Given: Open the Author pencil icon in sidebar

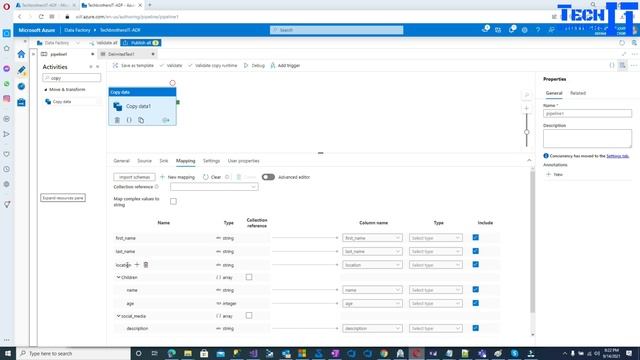Looking at the screenshot, I should (21, 70).
